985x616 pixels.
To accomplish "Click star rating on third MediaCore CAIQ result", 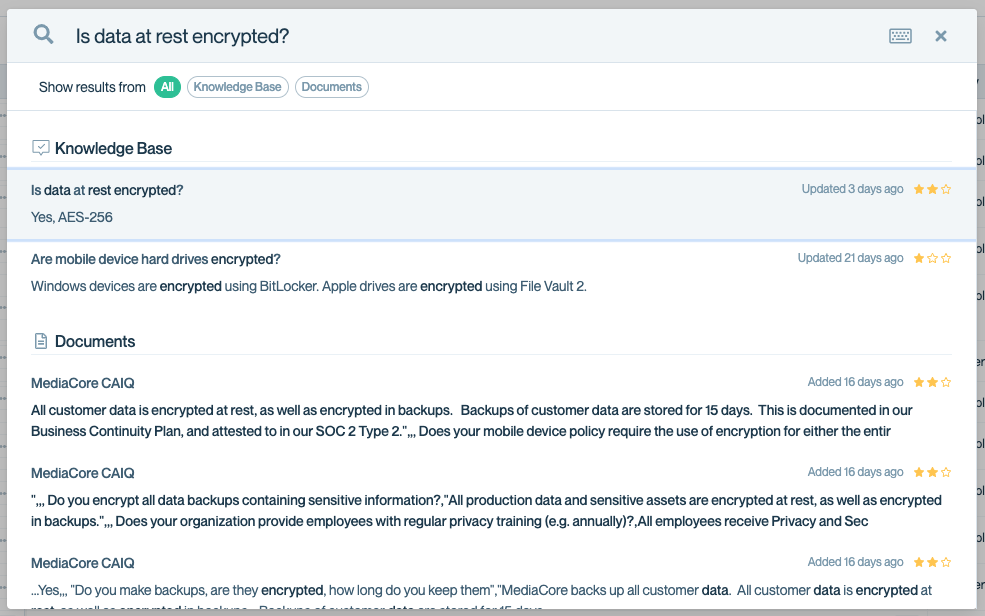I will [x=932, y=562].
